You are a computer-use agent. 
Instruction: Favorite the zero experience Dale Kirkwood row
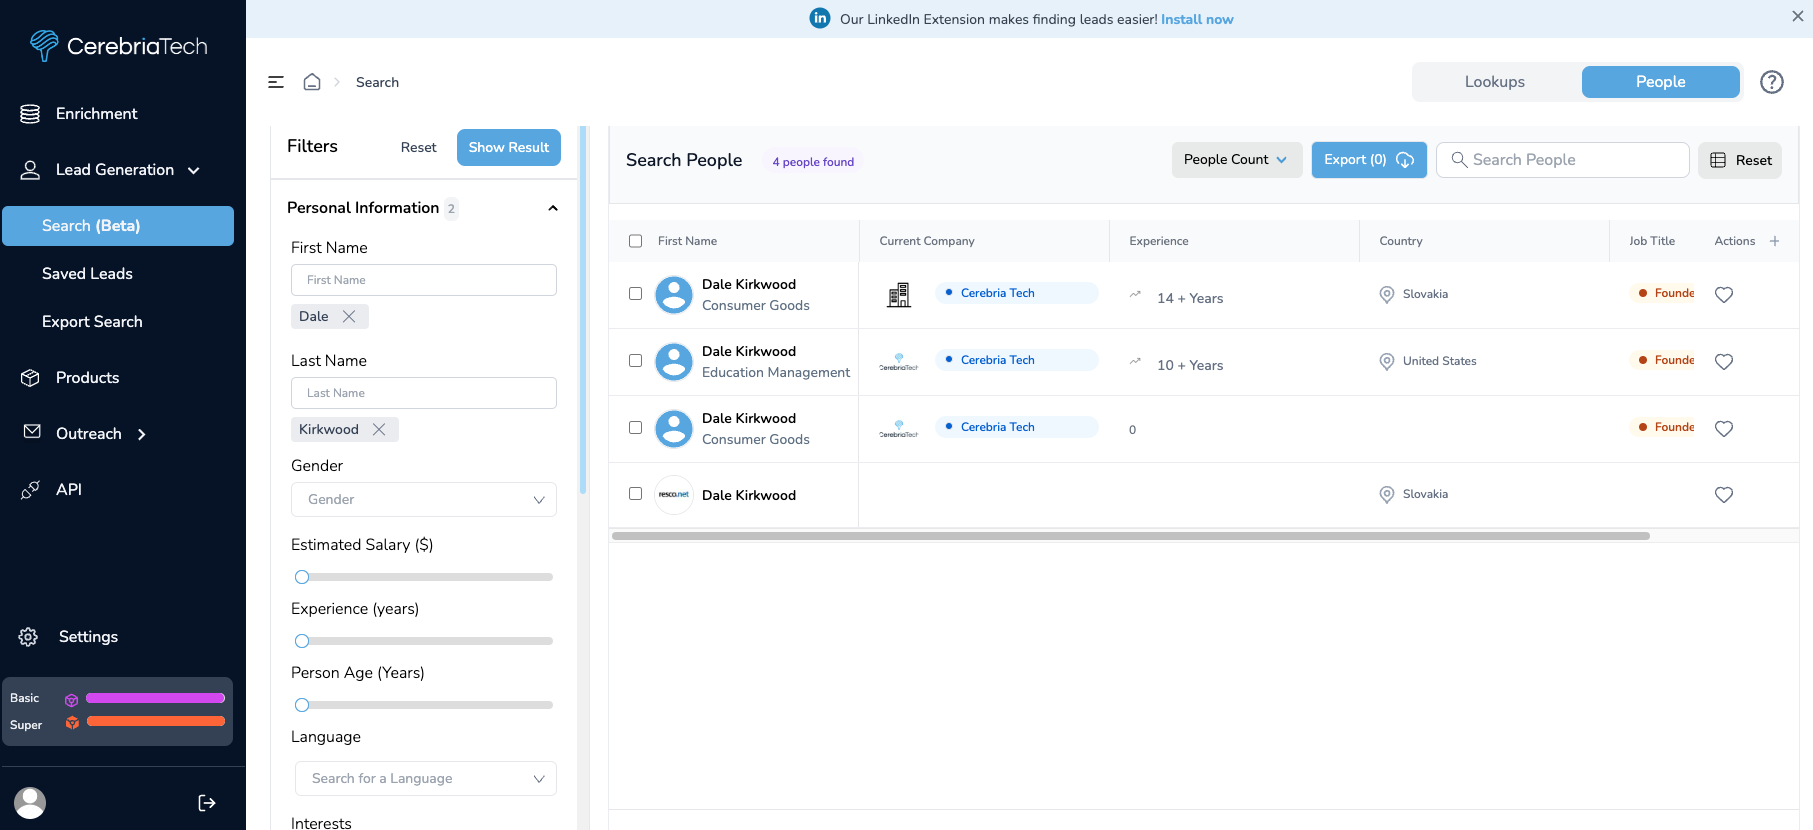(1724, 428)
